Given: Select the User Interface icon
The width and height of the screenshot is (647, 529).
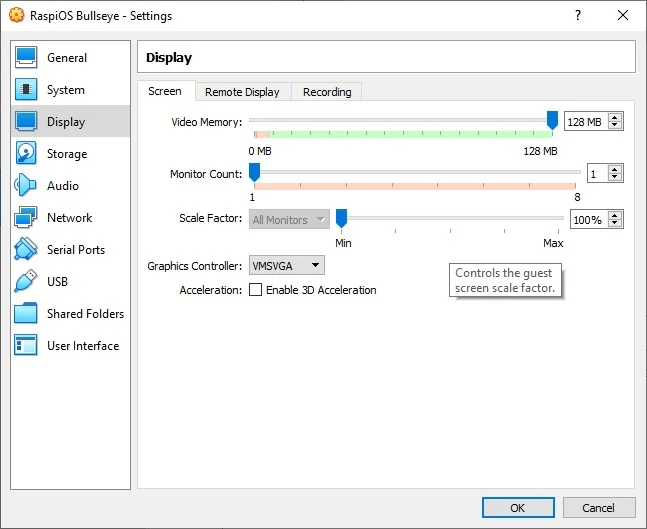Looking at the screenshot, I should (26, 345).
